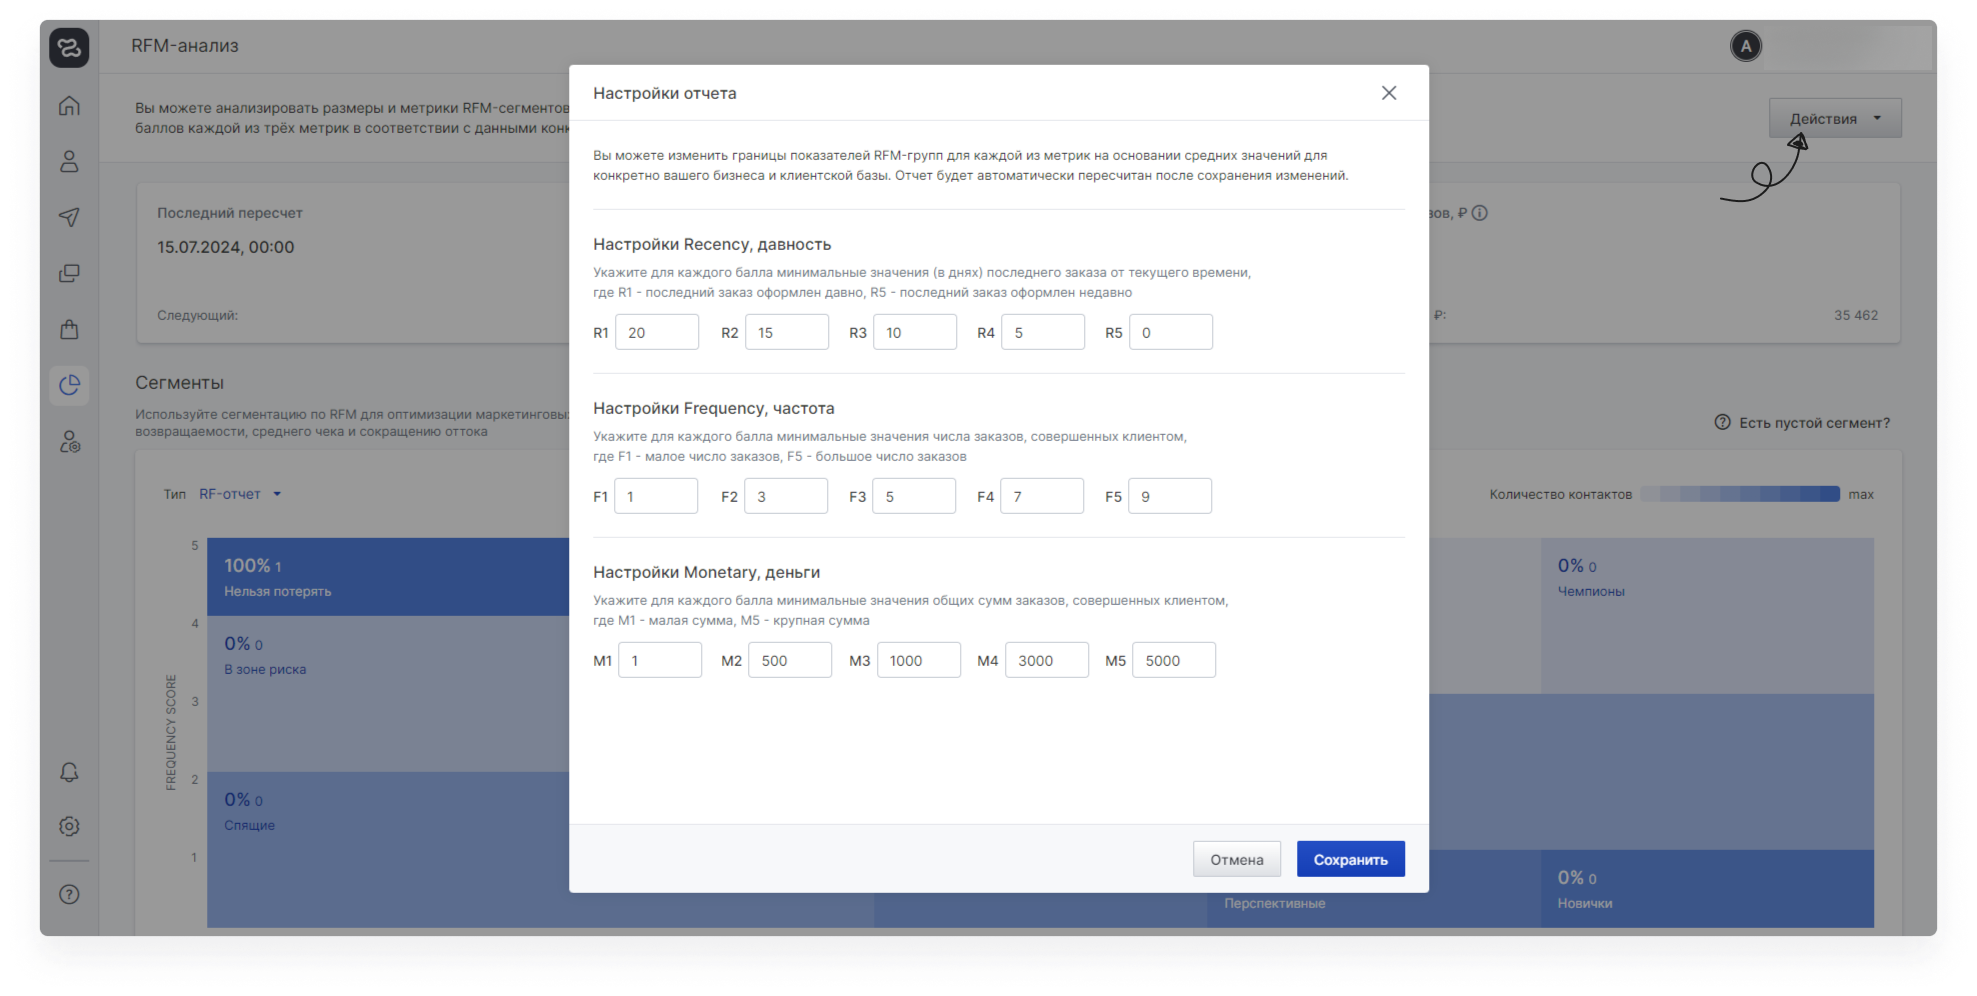The image size is (1977, 996).
Task: Open the home icon in the sidebar
Action: click(69, 106)
